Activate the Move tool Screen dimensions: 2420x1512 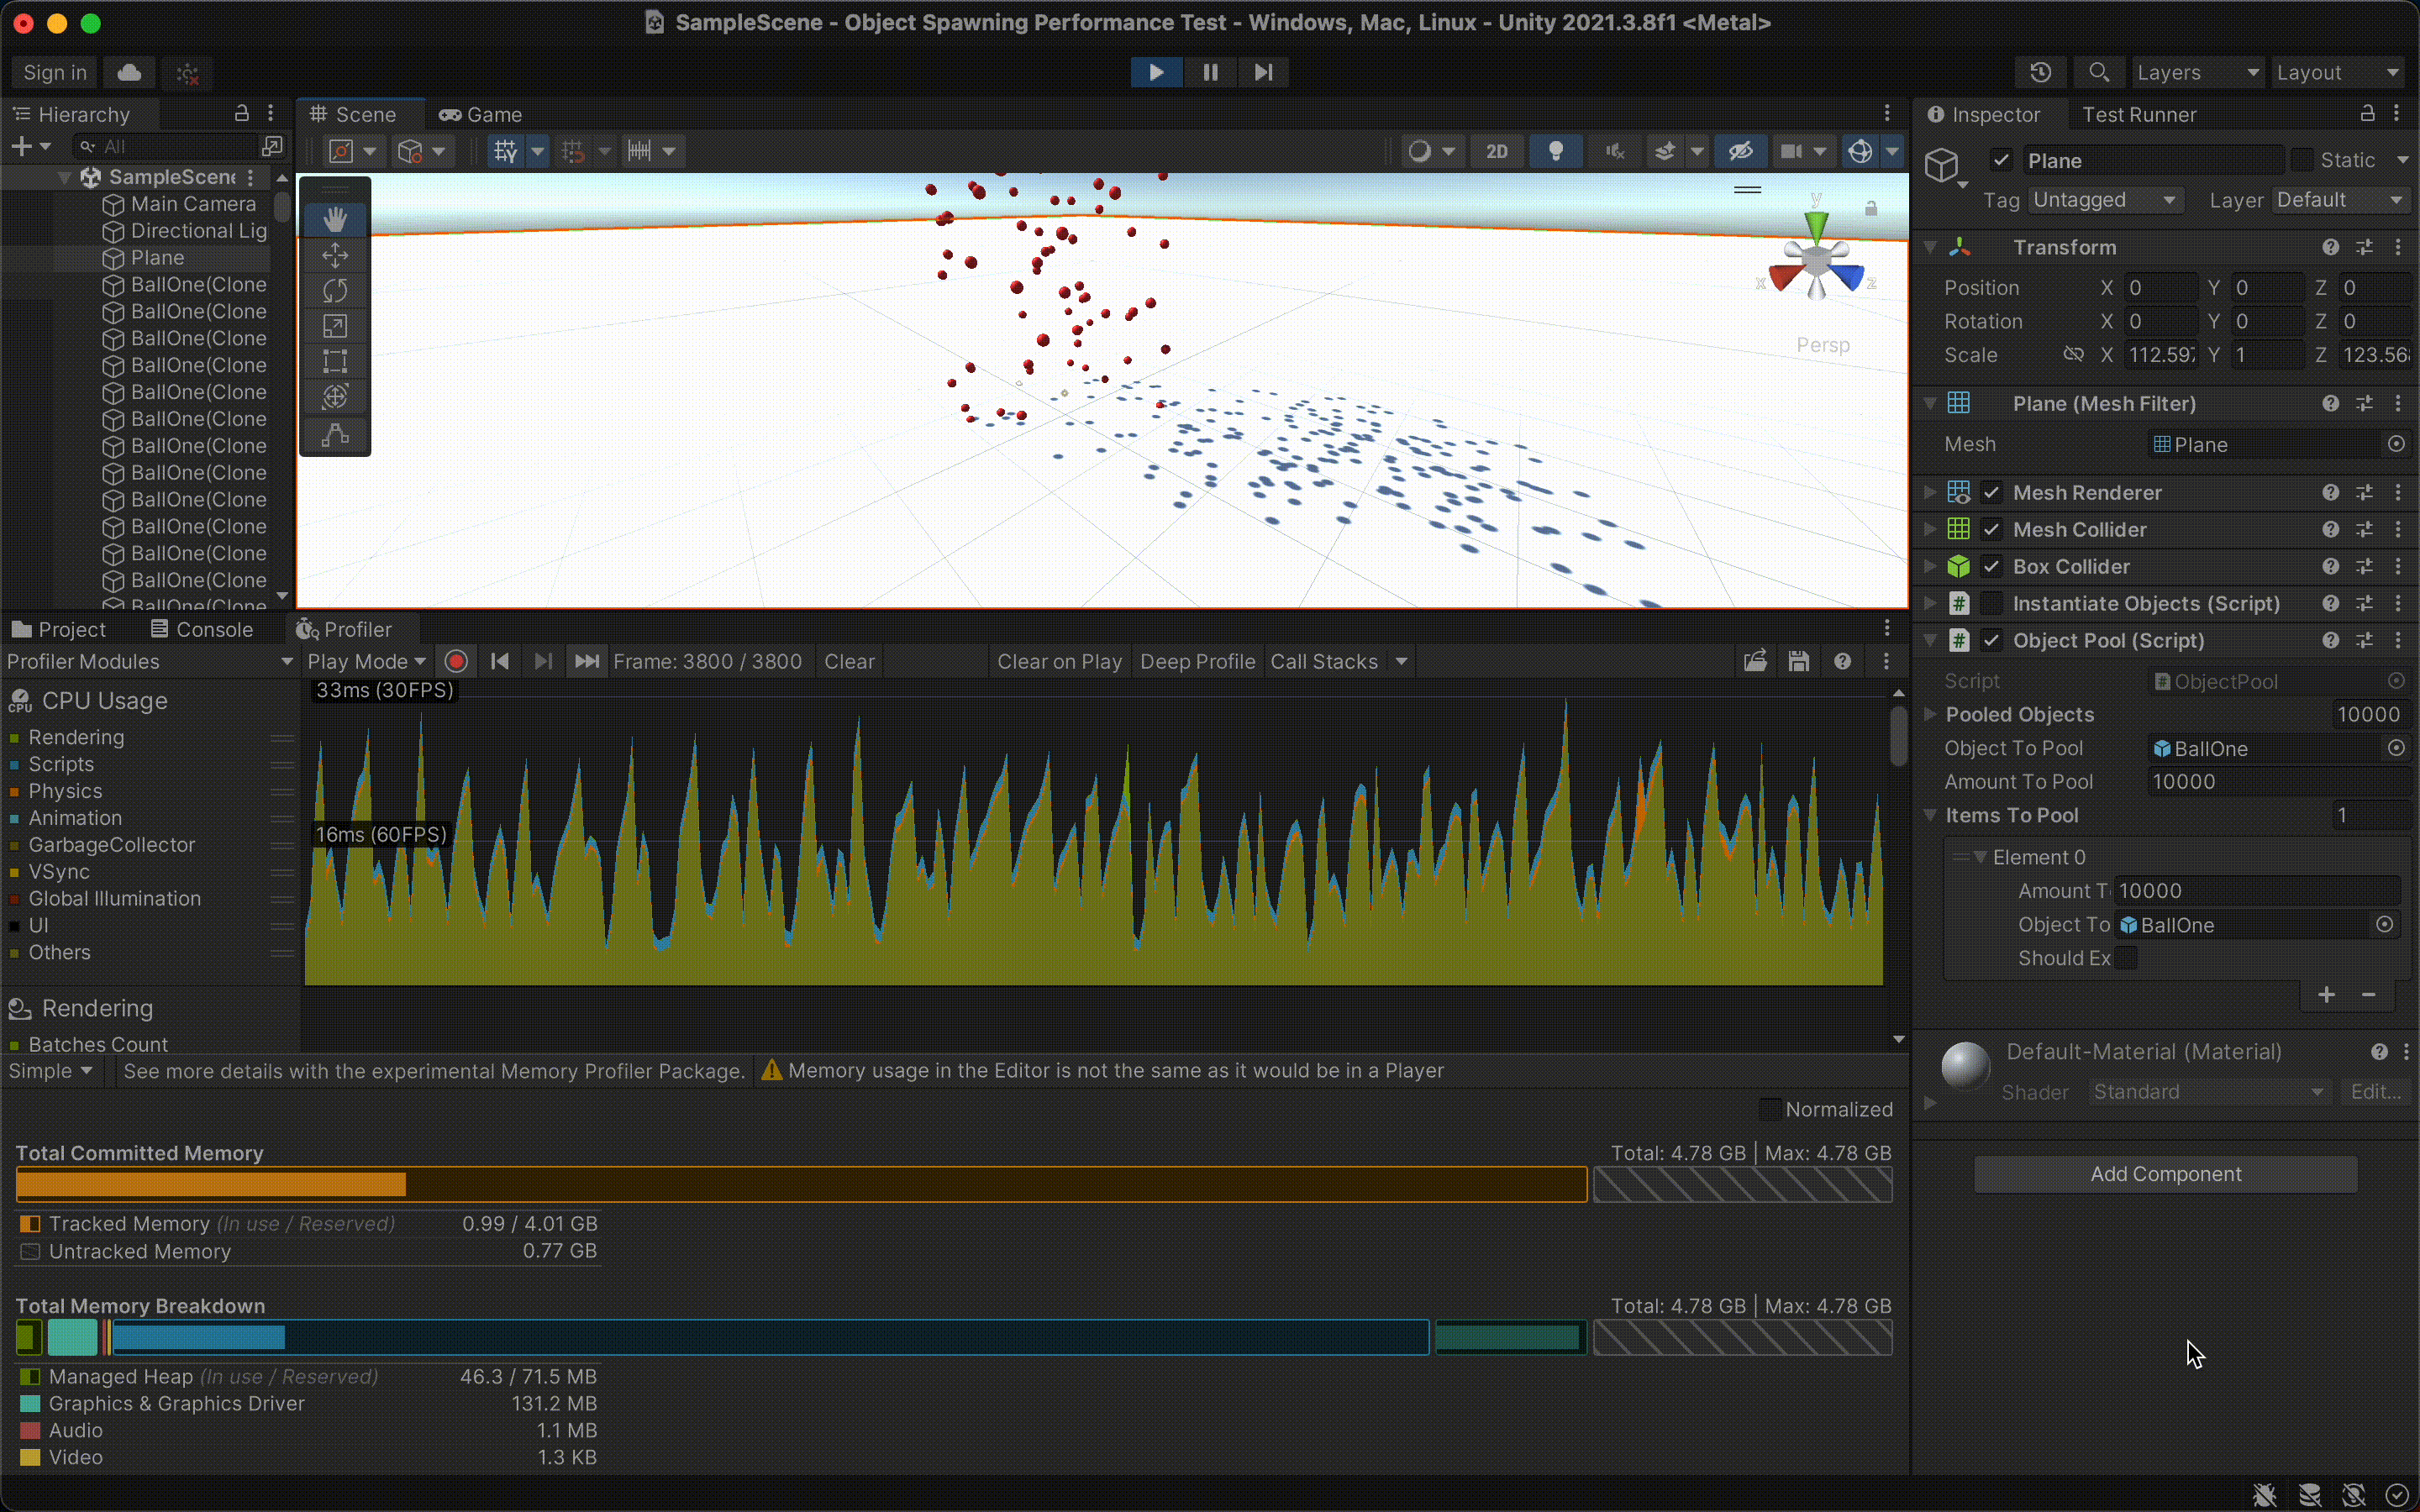pyautogui.click(x=335, y=255)
